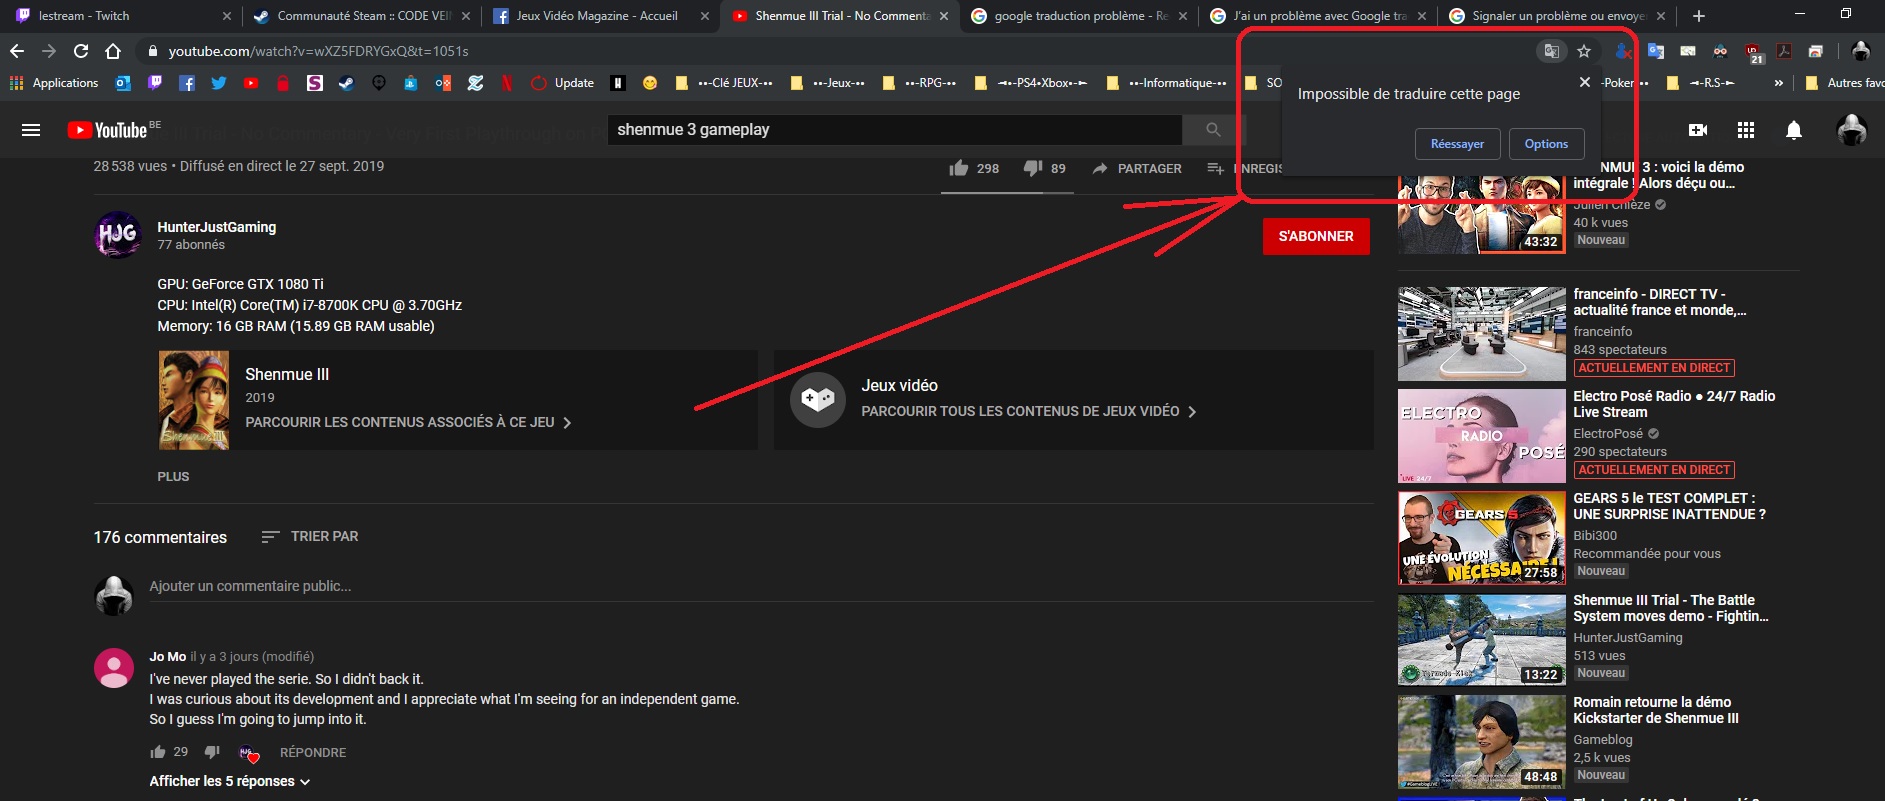Click the create video camera icon

pyautogui.click(x=1698, y=130)
